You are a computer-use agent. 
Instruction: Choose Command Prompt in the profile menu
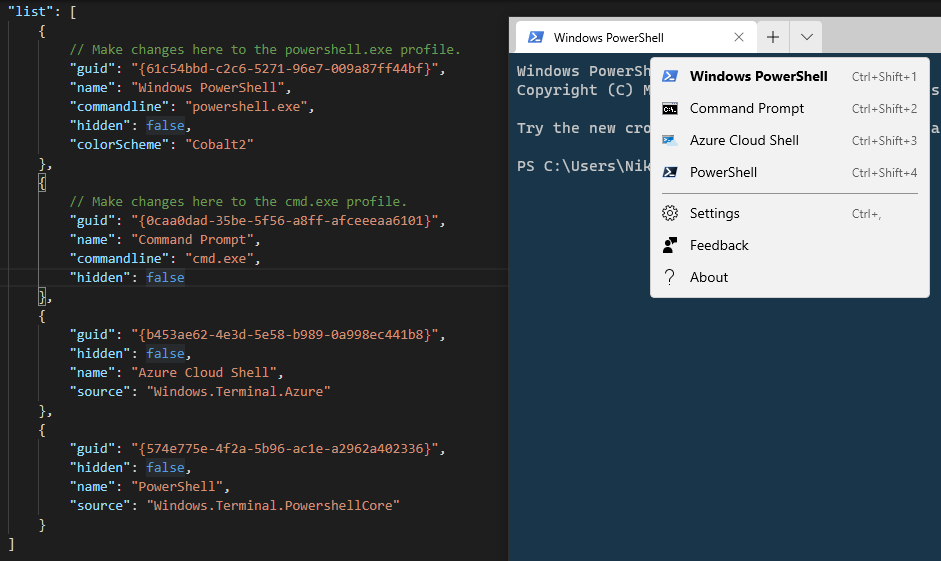tap(790, 109)
